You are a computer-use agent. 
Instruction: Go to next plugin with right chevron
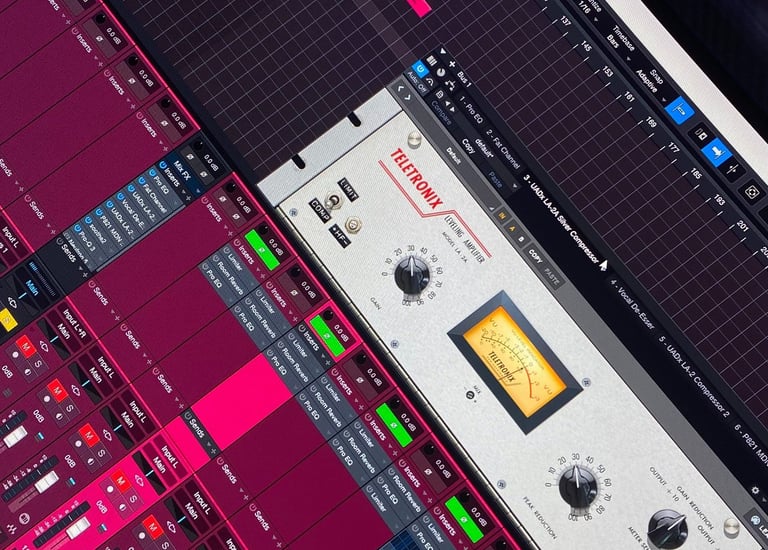[409, 98]
